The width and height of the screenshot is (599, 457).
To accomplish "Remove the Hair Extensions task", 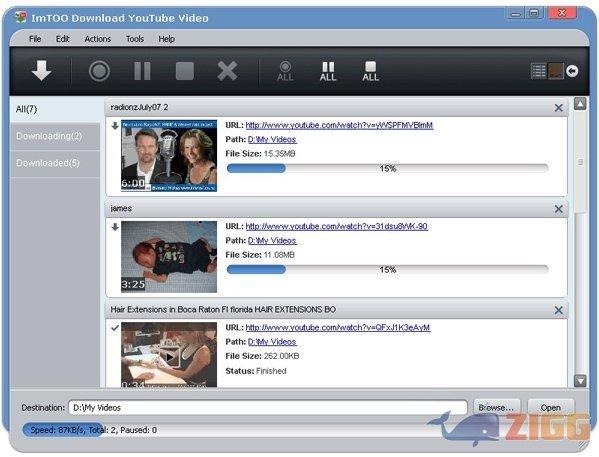I will [x=559, y=310].
